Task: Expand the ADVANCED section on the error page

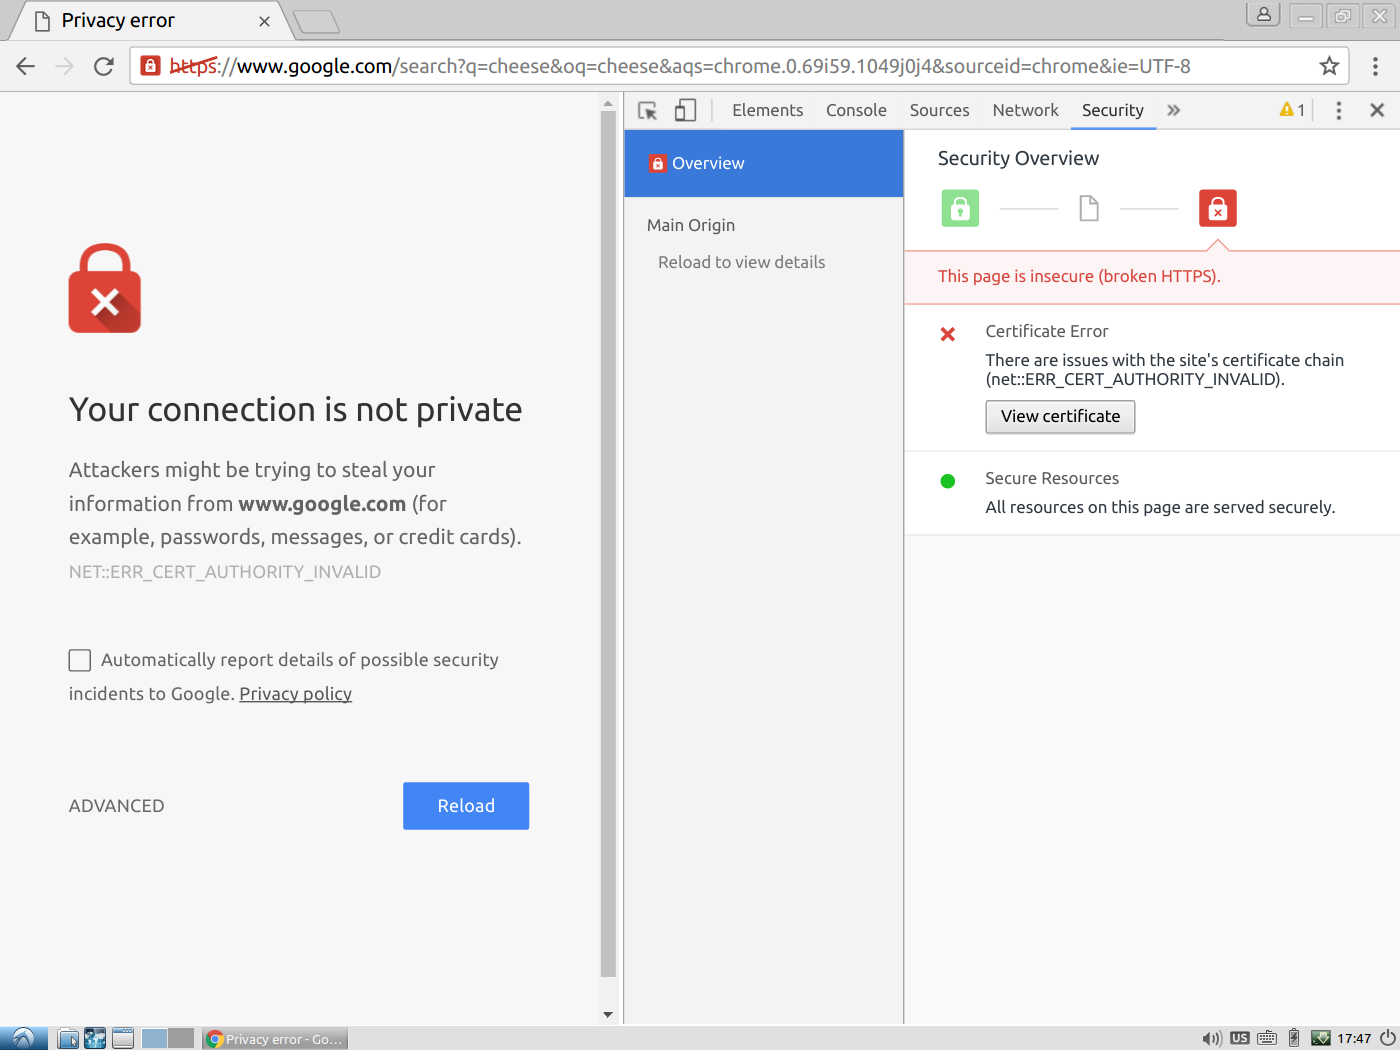Action: pyautogui.click(x=116, y=805)
